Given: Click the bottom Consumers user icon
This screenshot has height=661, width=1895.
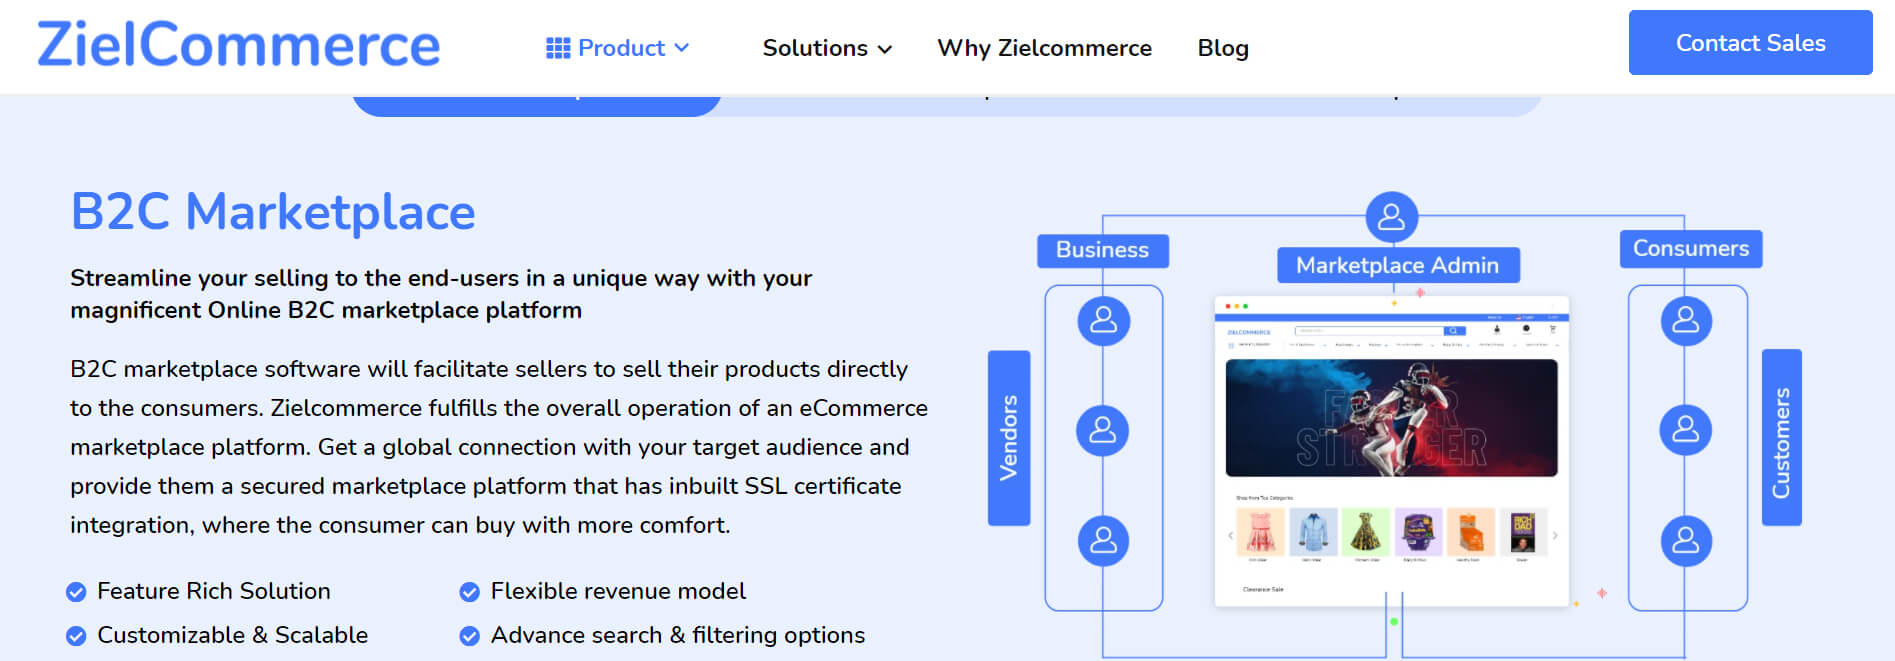Looking at the screenshot, I should pyautogui.click(x=1686, y=541).
